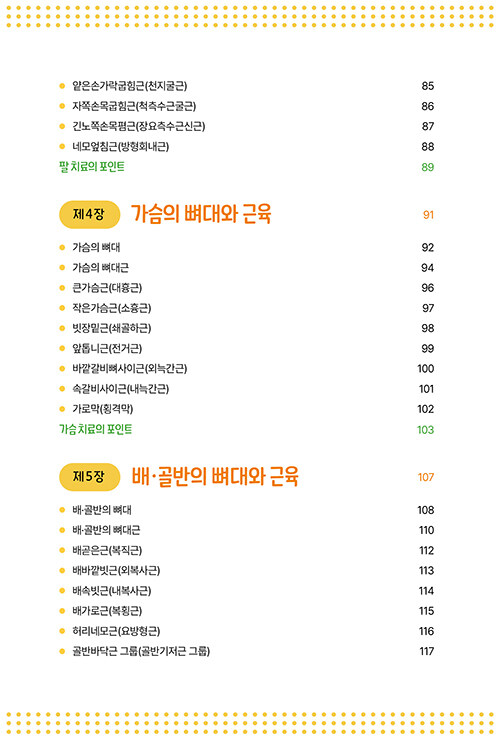500x740 pixels.
Task: Click the bullet dot beside 가슴의 뼈대
Action: point(62,247)
